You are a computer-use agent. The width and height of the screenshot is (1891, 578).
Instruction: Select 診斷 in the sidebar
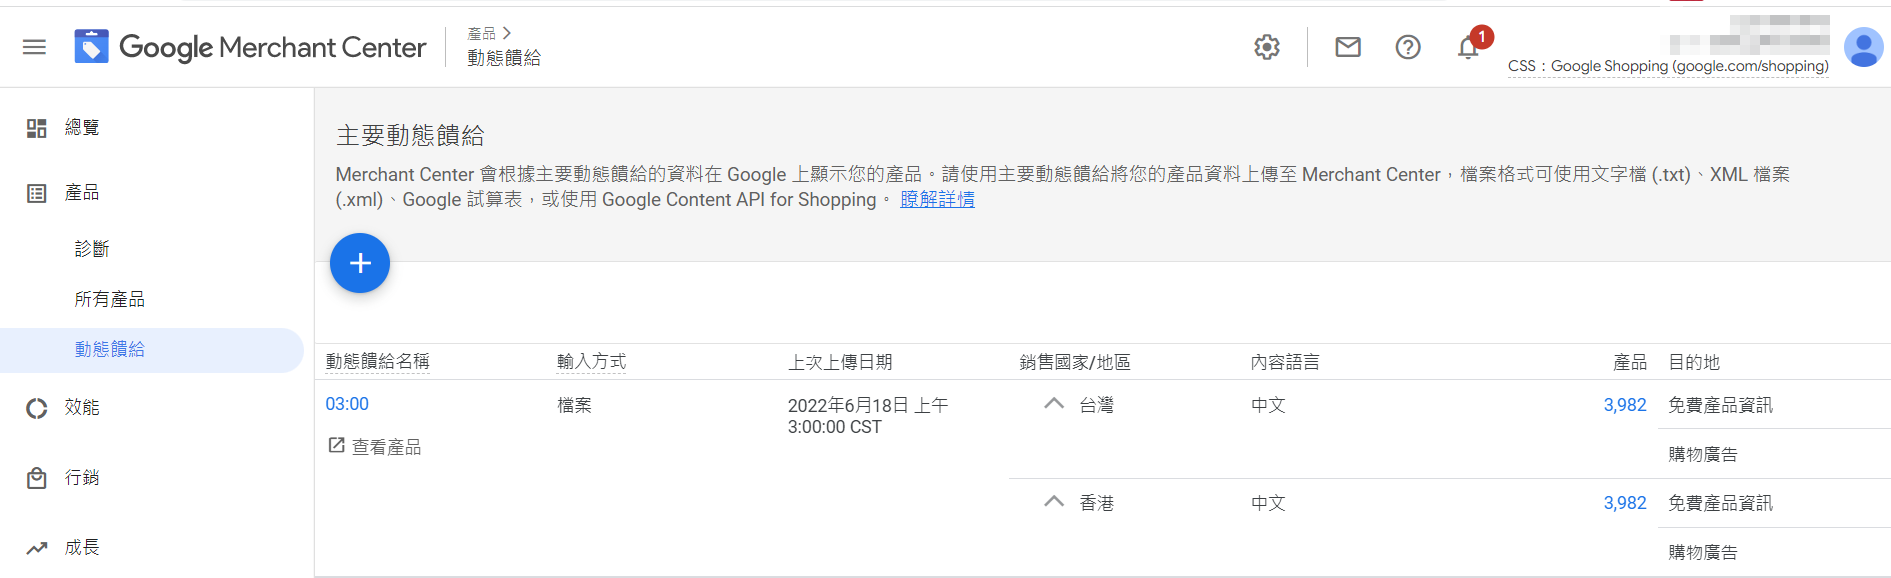92,249
